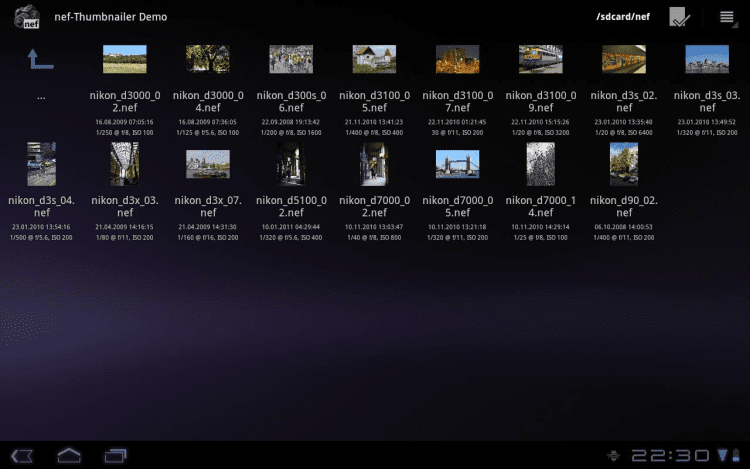Open thumbnail of nikon_d300s_06.nef
Viewport: 750px width, 469px height.
[291, 59]
